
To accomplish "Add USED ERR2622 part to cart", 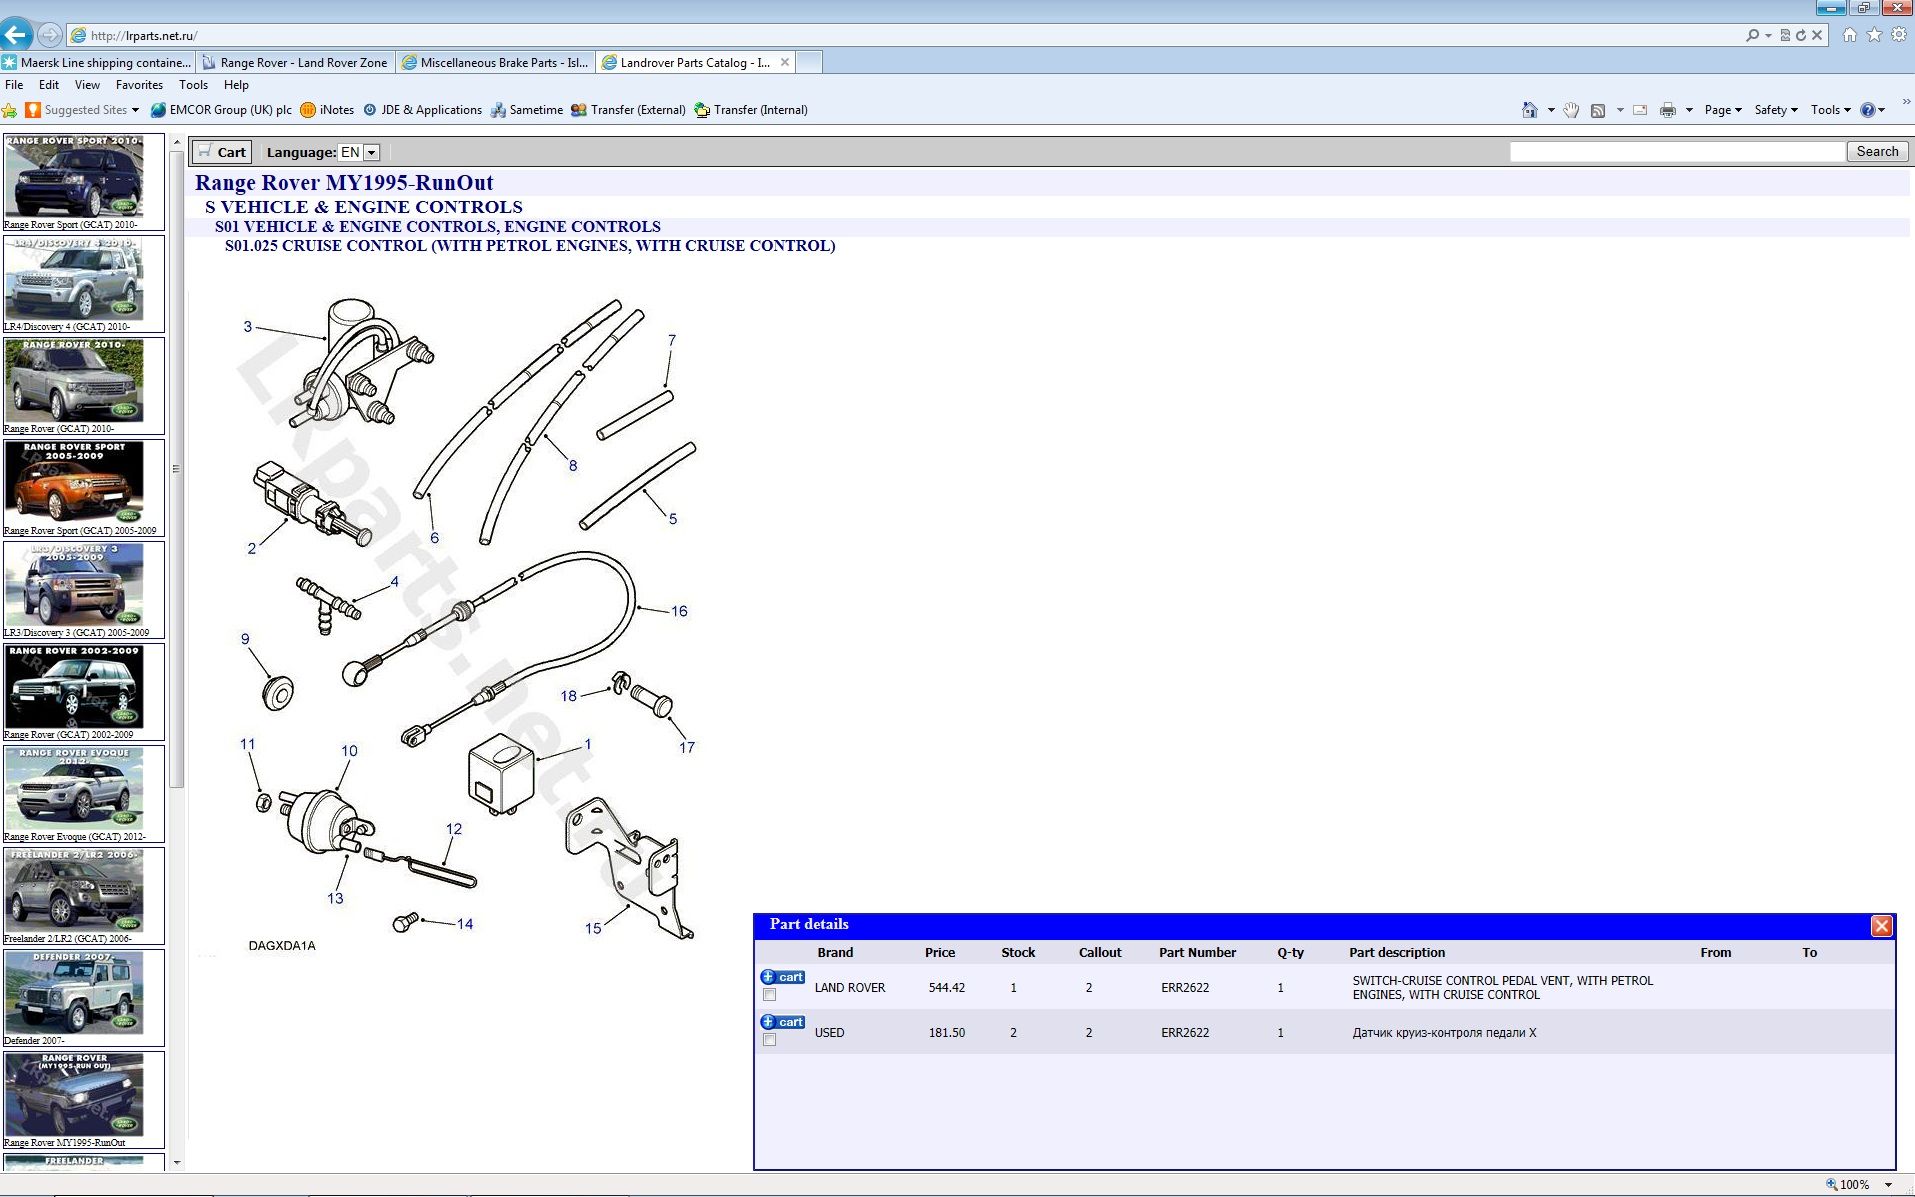I will click(782, 1022).
